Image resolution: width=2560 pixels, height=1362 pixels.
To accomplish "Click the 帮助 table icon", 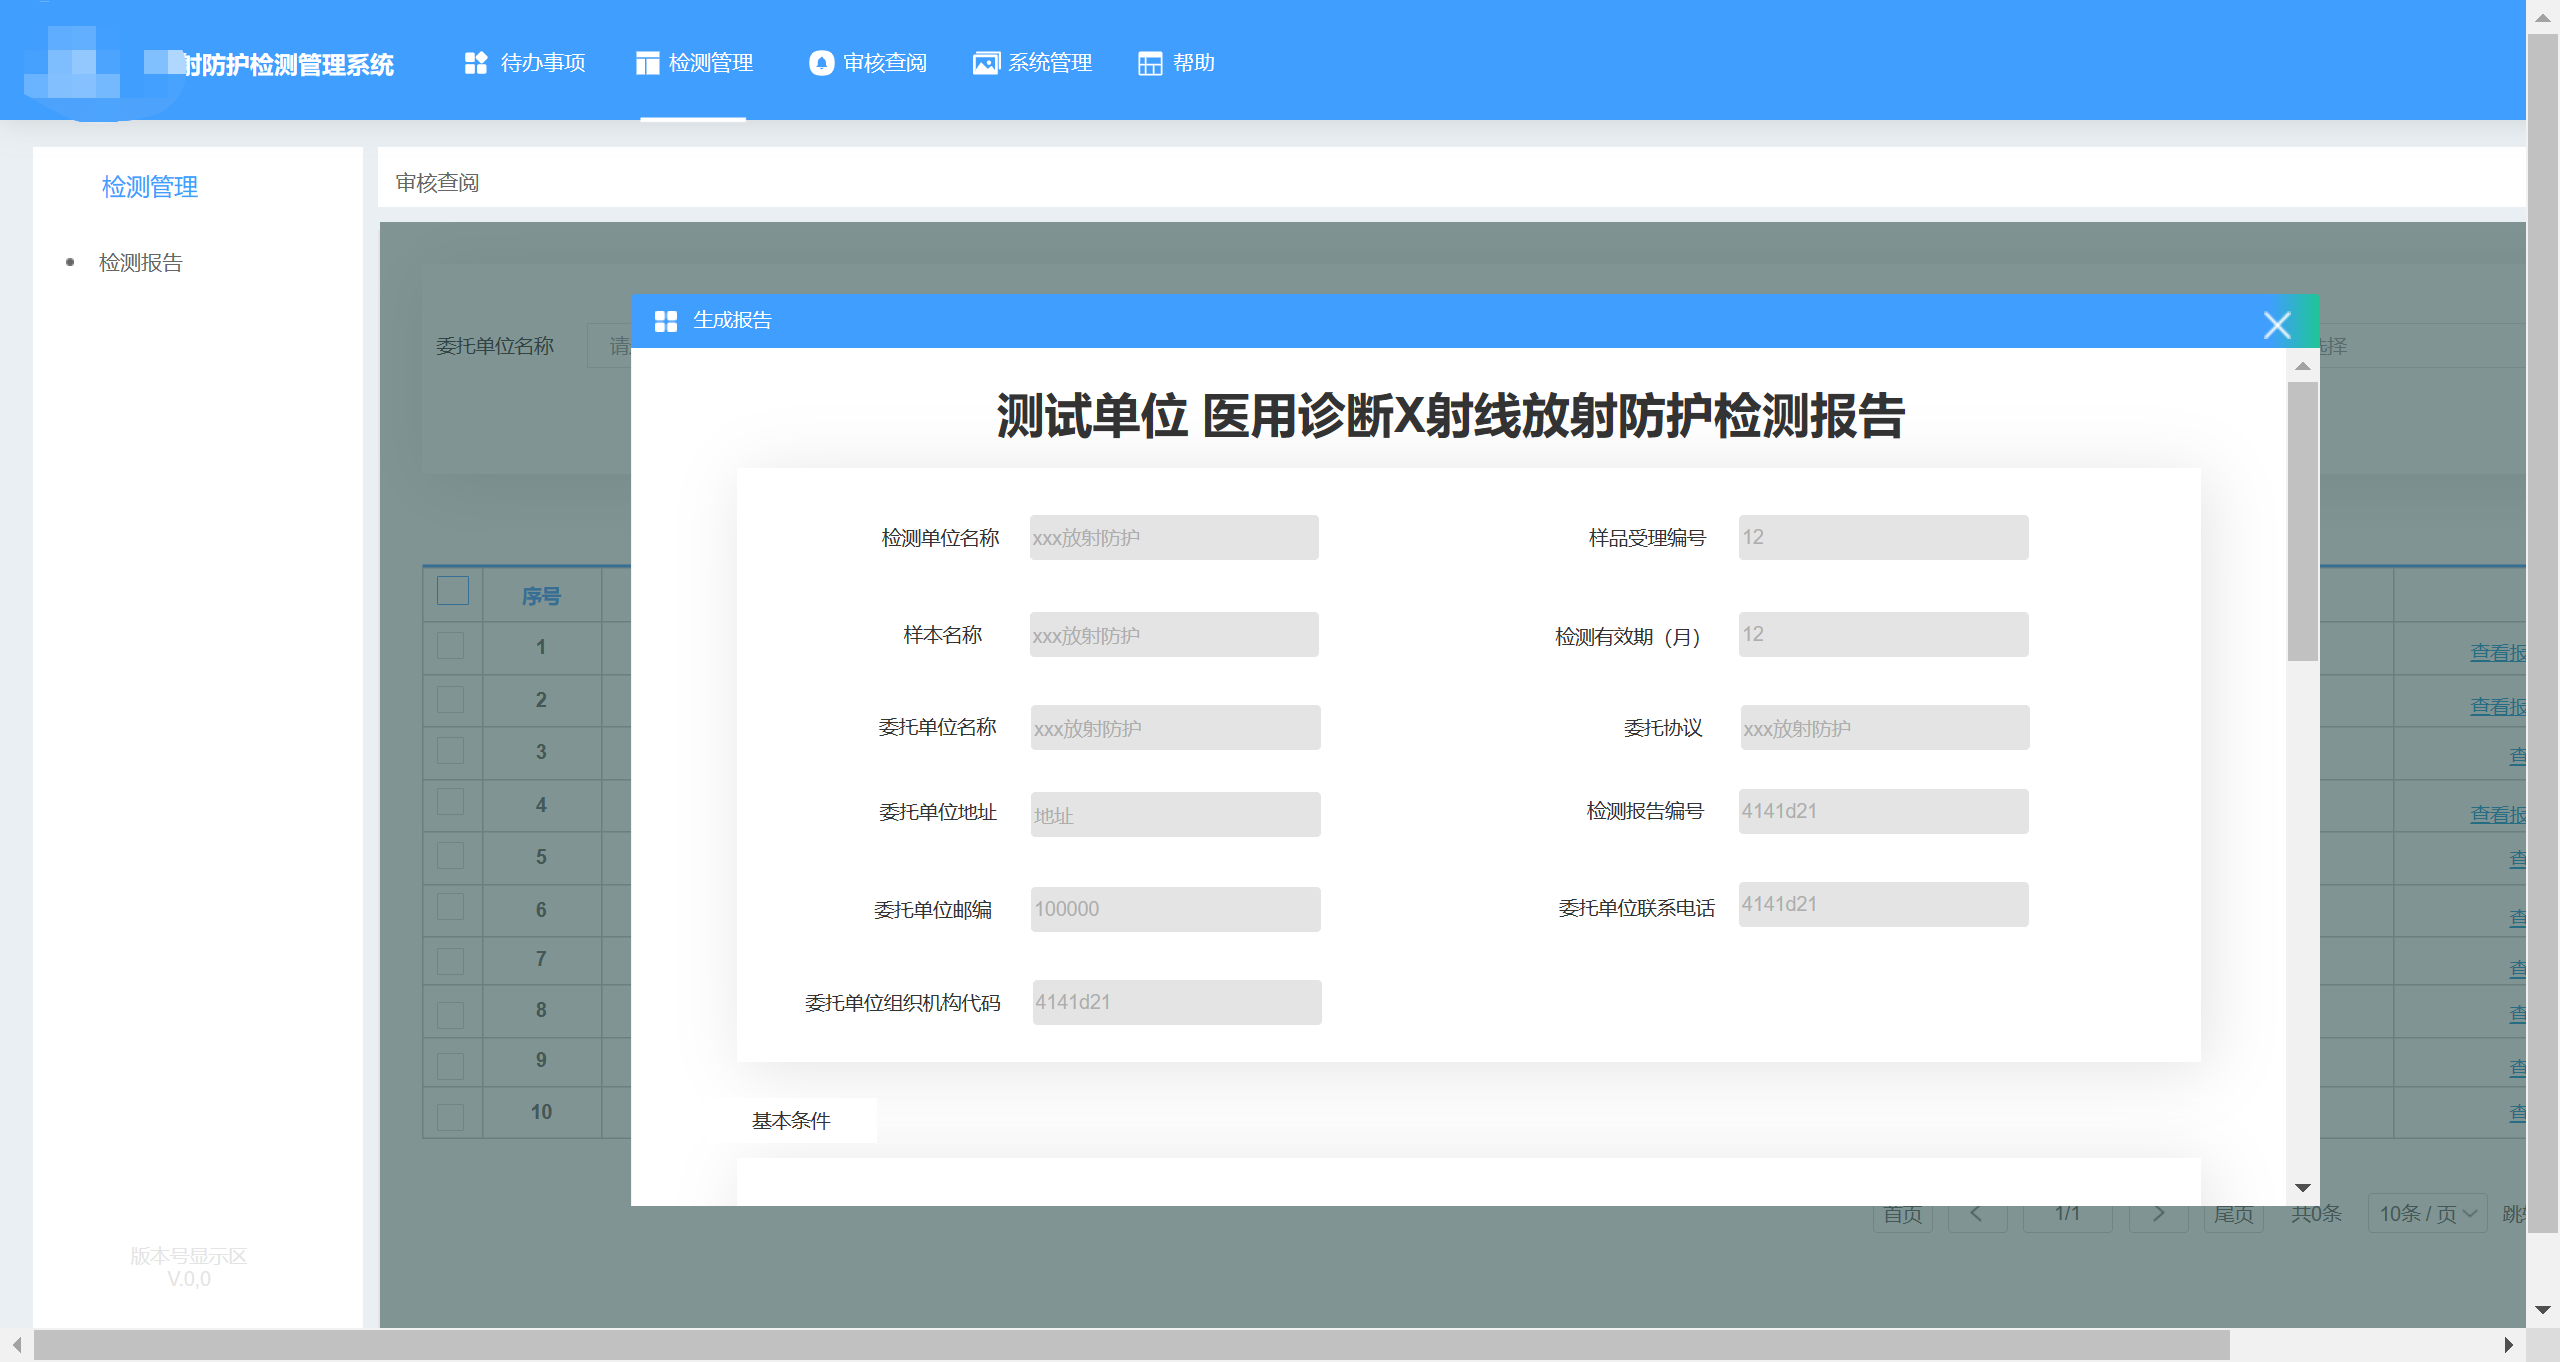I will [x=1150, y=63].
